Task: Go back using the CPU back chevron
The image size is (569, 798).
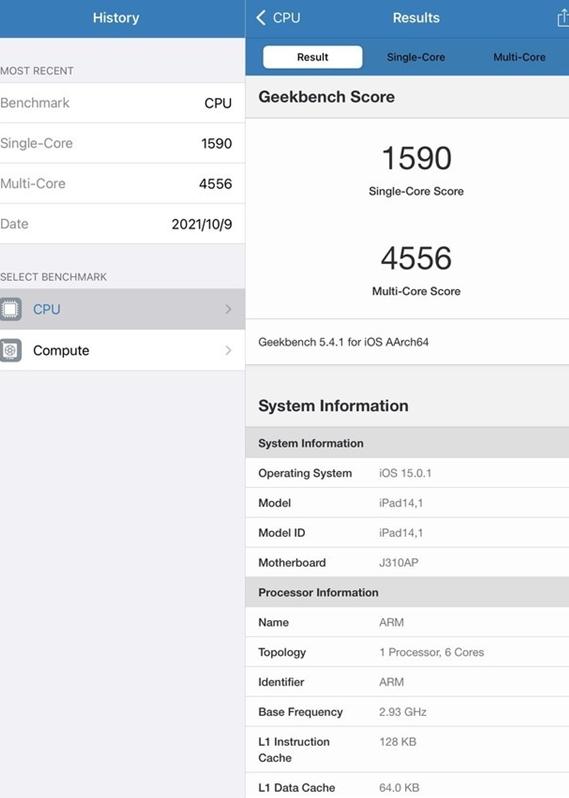Action: pos(261,18)
